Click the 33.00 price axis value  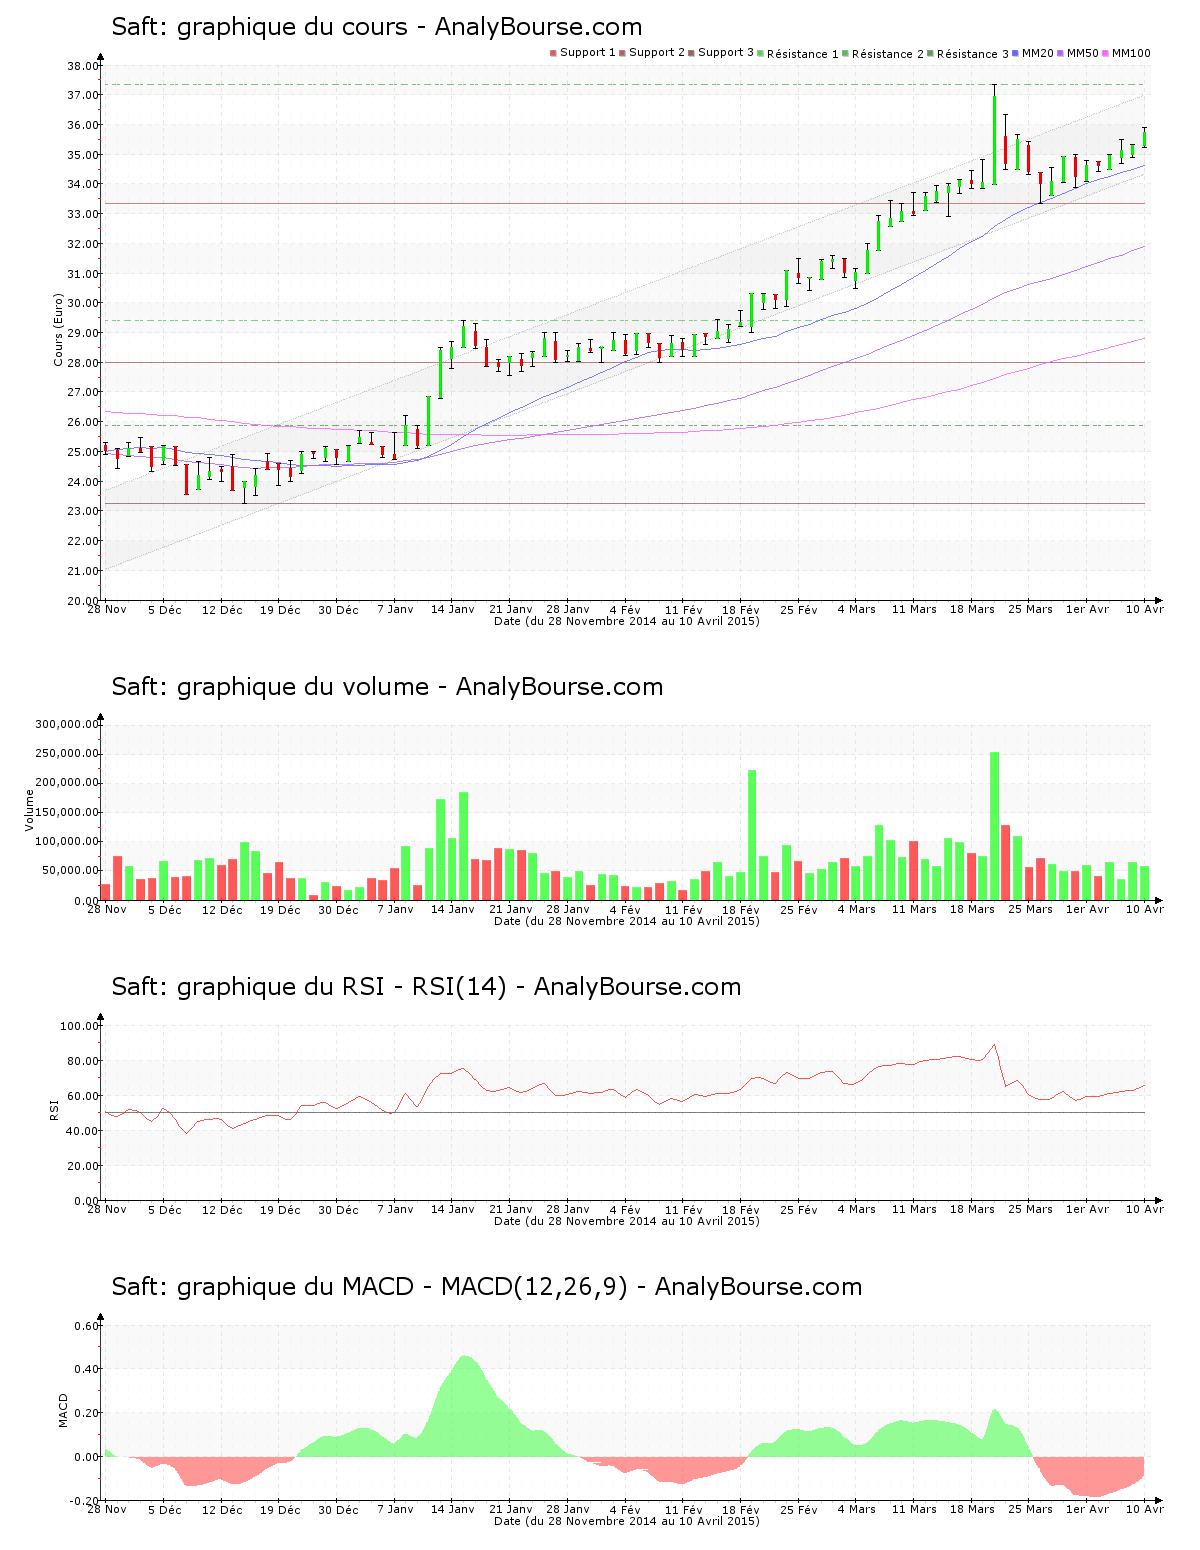pos(82,215)
